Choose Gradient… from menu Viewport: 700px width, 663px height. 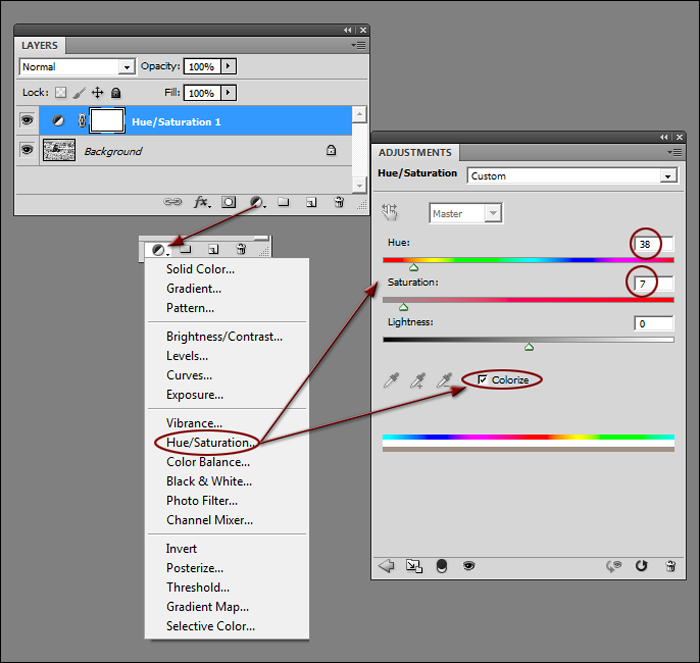(194, 289)
